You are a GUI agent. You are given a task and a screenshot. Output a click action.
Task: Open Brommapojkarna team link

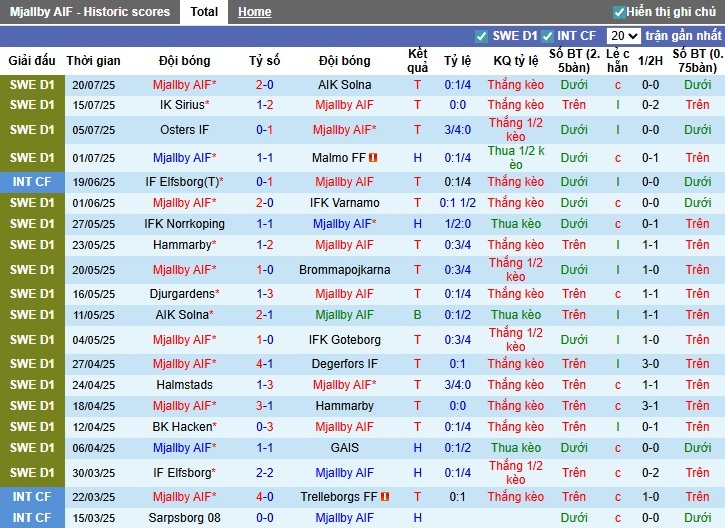[344, 270]
